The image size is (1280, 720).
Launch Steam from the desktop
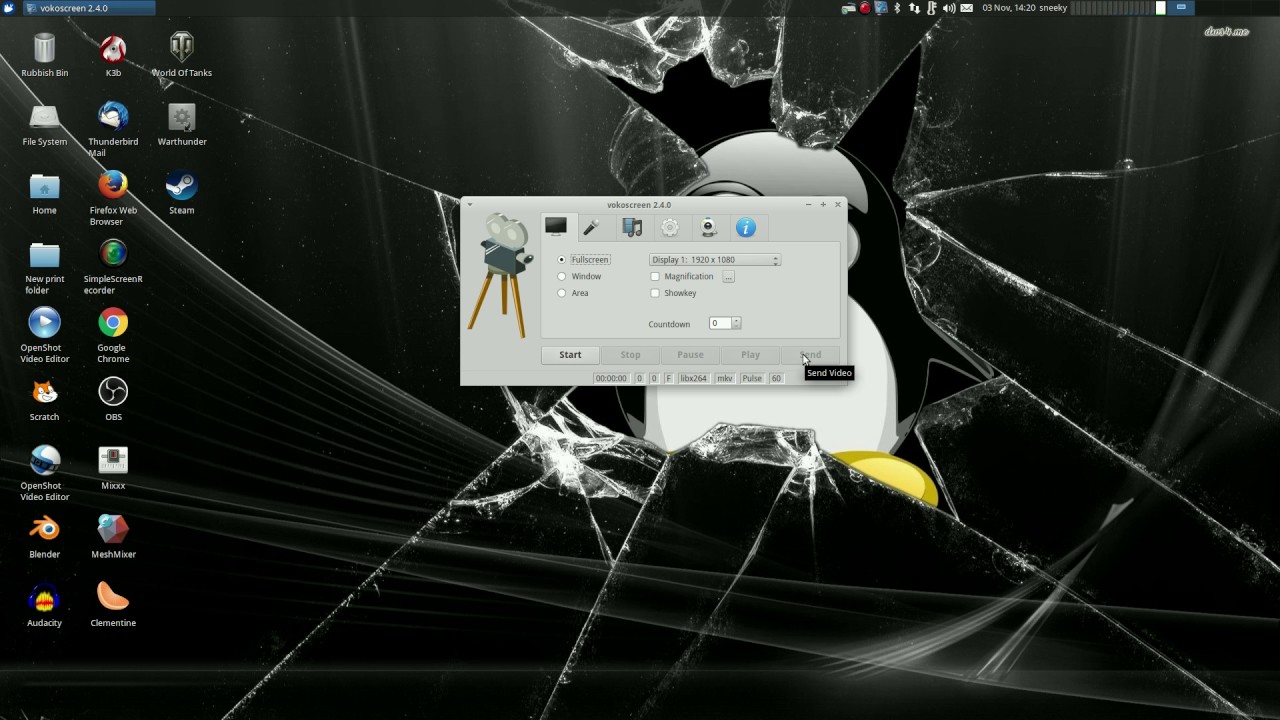(x=181, y=193)
